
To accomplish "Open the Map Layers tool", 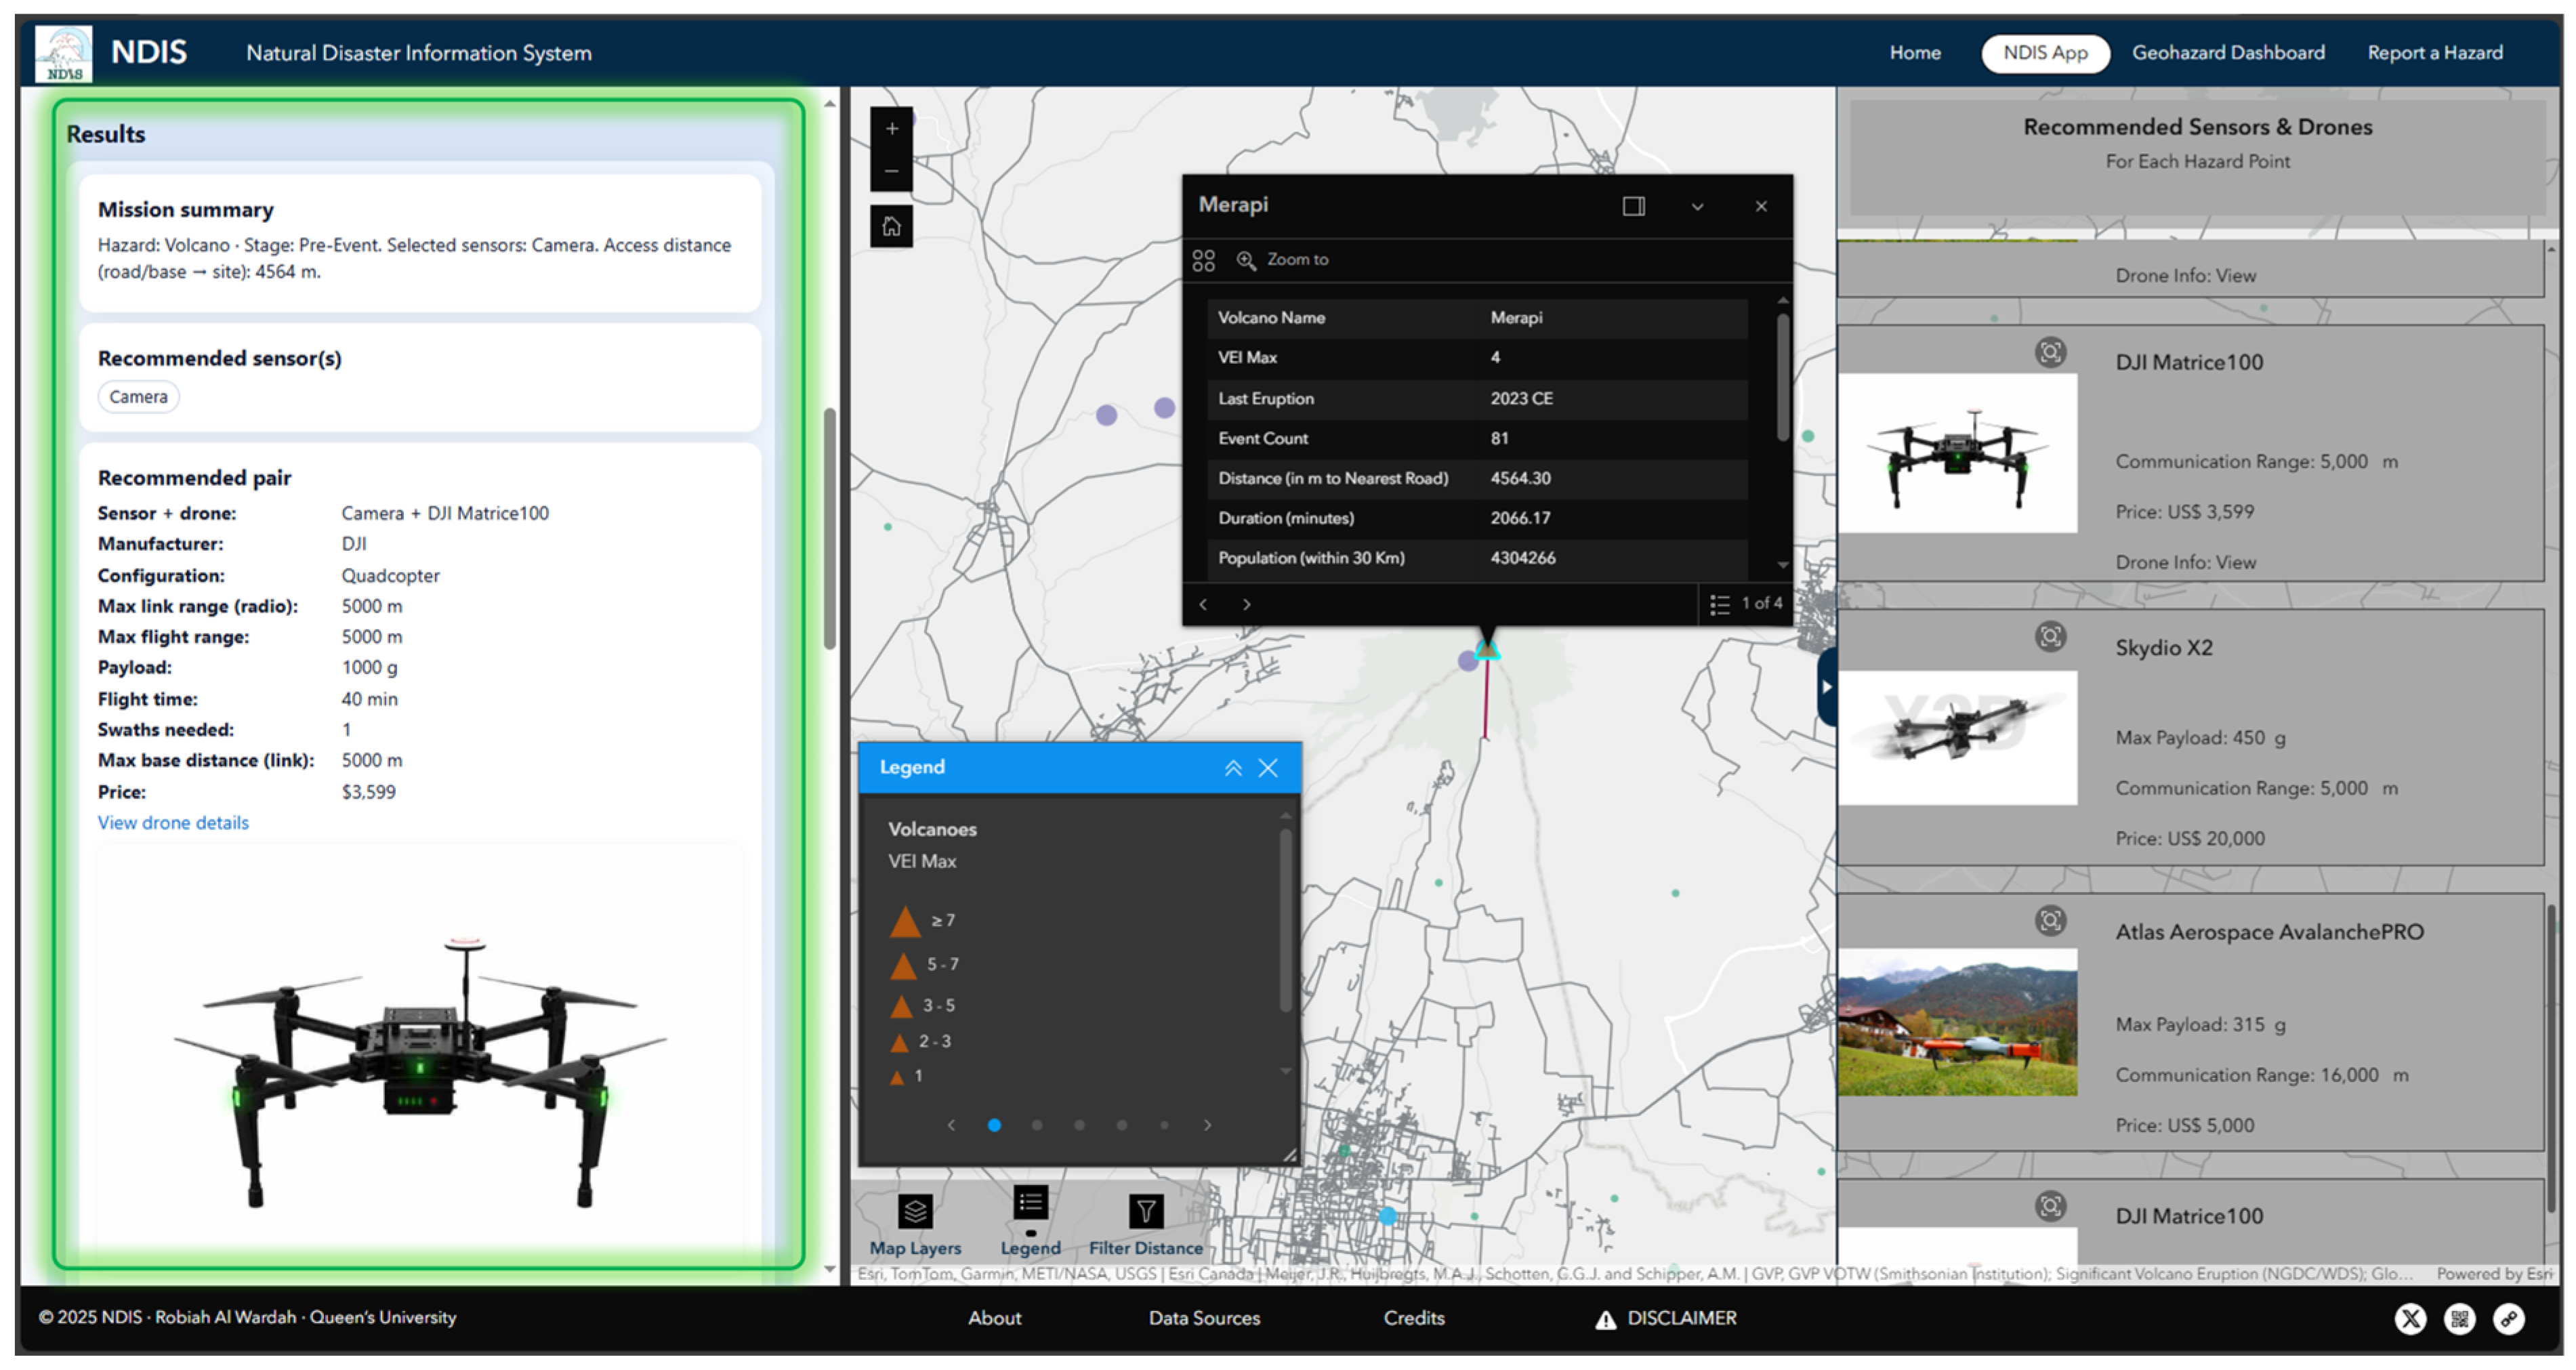I will coord(914,1212).
